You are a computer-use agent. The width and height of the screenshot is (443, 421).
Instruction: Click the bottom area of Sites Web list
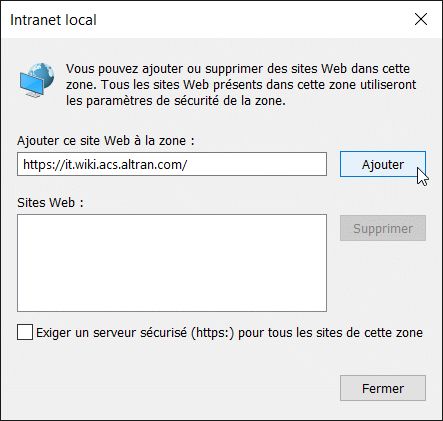tap(172, 302)
